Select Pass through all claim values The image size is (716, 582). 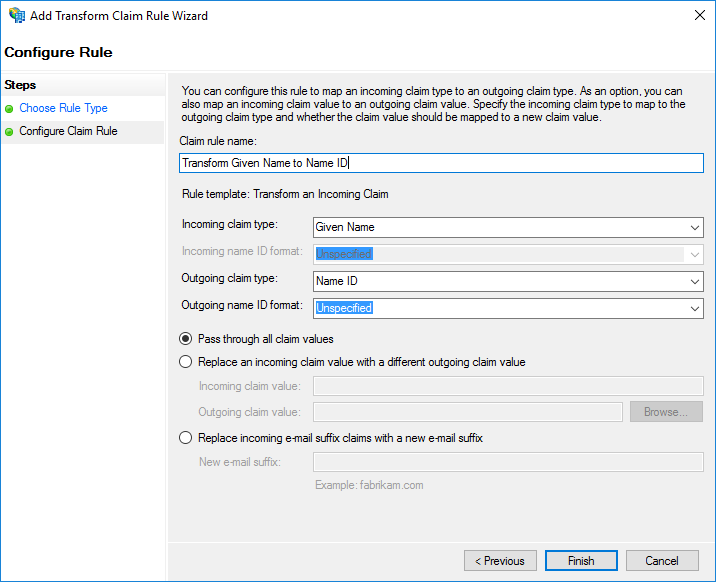pos(185,339)
